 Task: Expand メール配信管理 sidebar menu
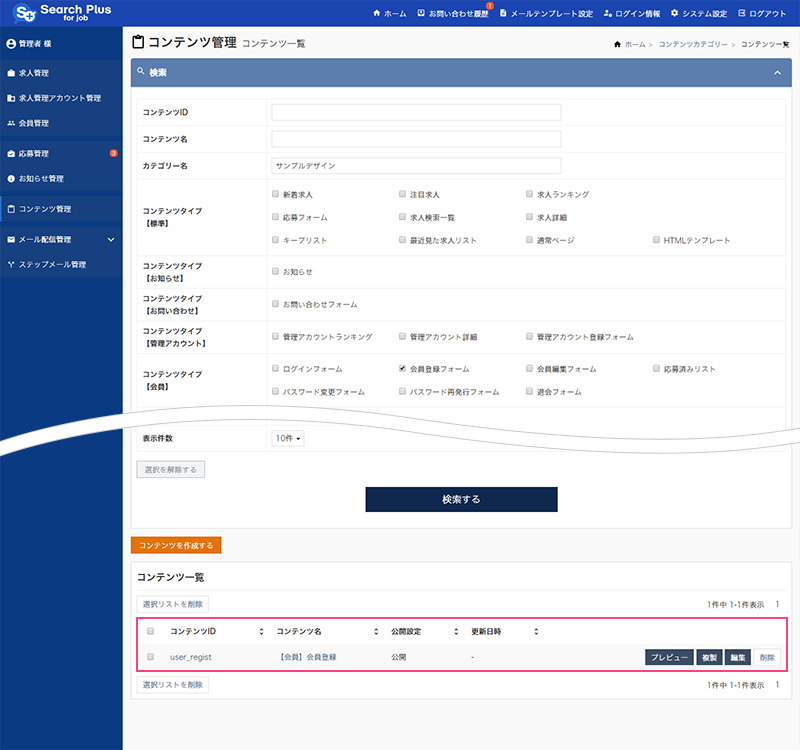[111, 240]
